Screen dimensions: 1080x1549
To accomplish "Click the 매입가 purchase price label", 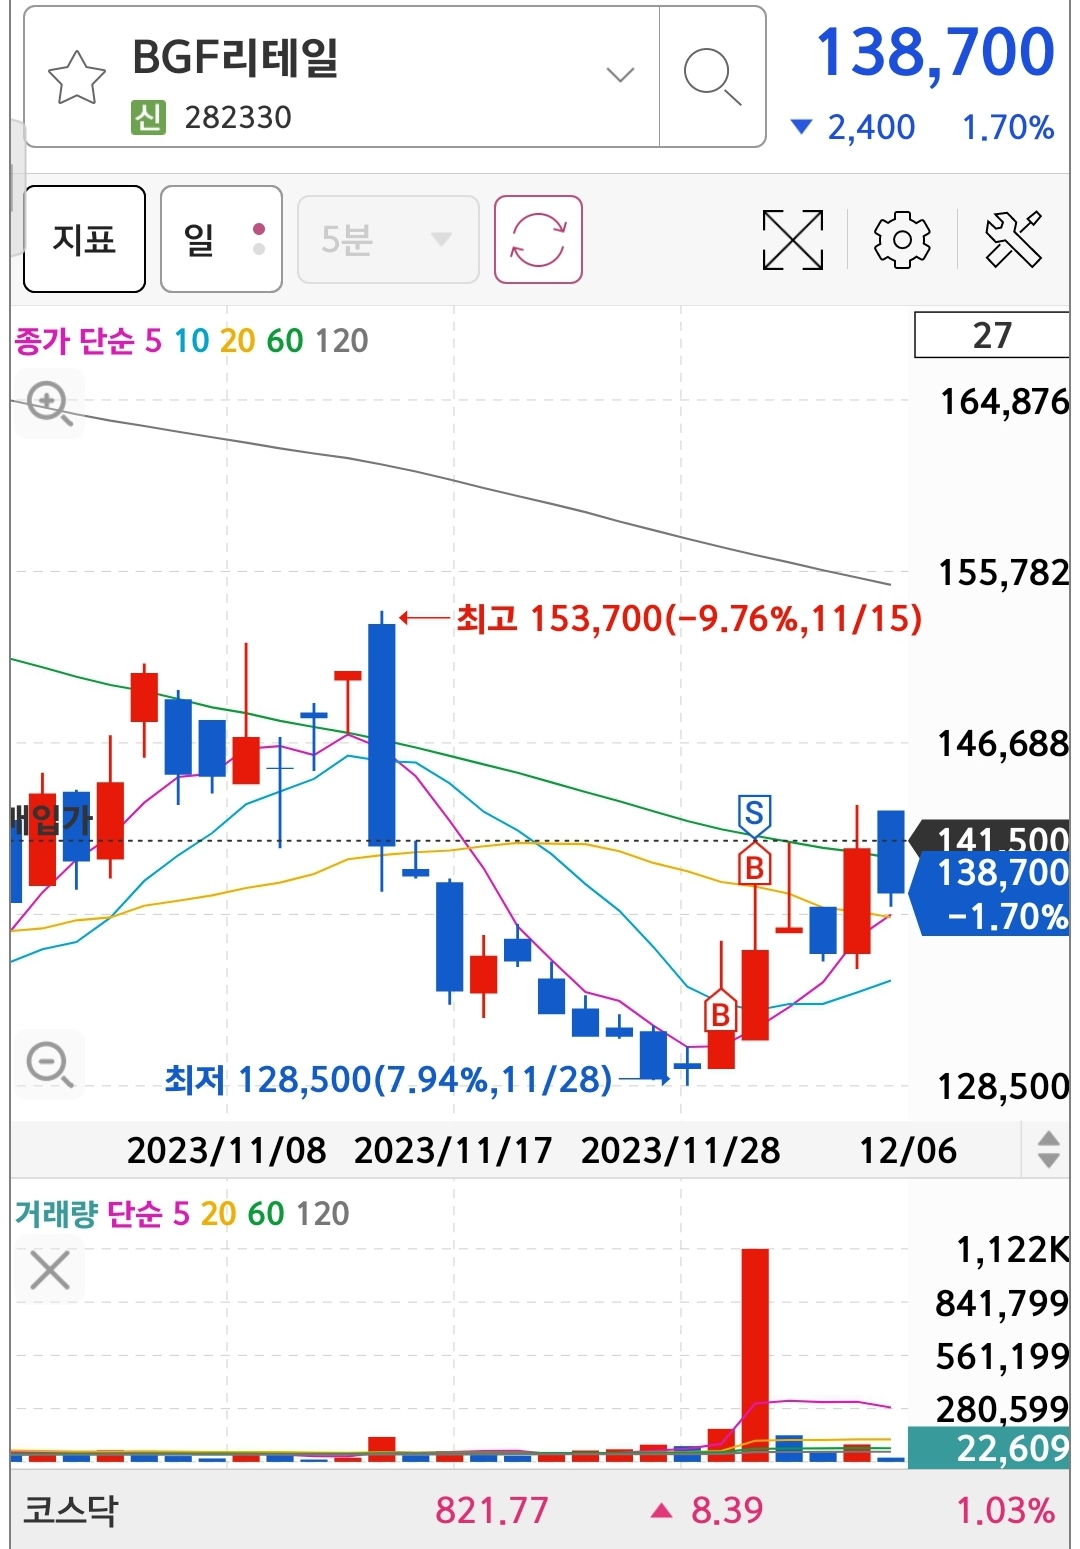I will click(x=51, y=821).
